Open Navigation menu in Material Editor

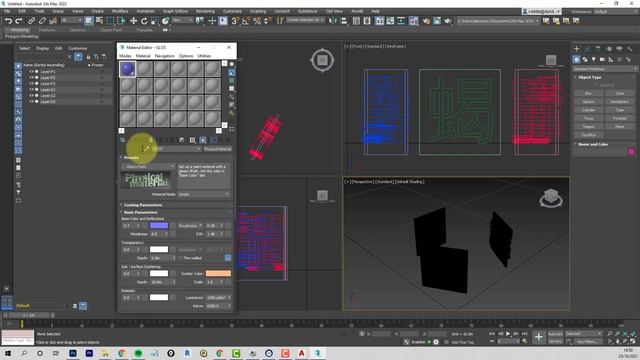click(x=164, y=56)
